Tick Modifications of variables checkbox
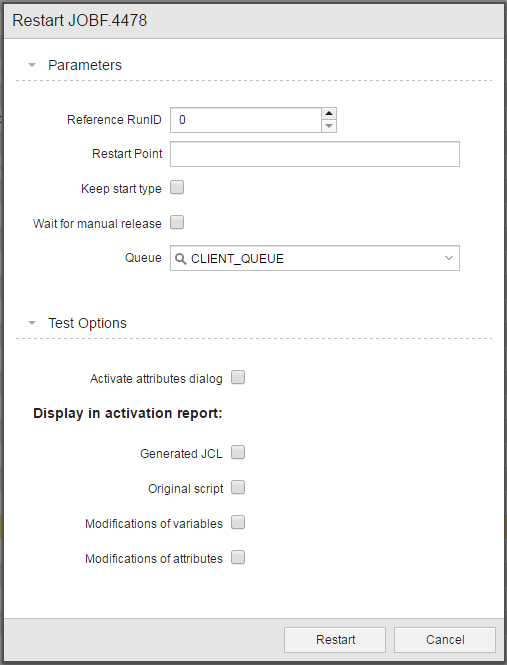This screenshot has height=665, width=507. [x=238, y=522]
